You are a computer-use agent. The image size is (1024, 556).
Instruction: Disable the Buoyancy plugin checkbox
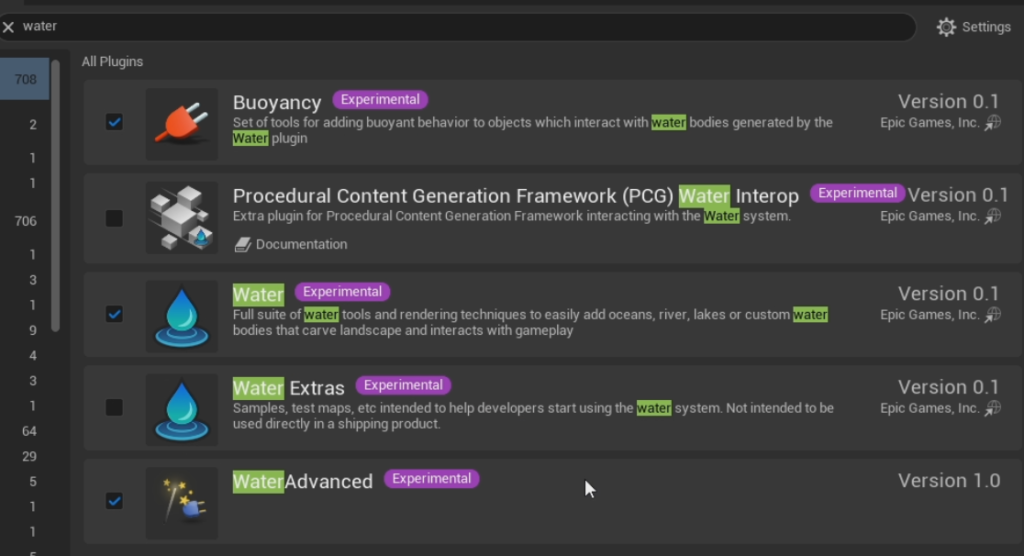click(x=114, y=122)
